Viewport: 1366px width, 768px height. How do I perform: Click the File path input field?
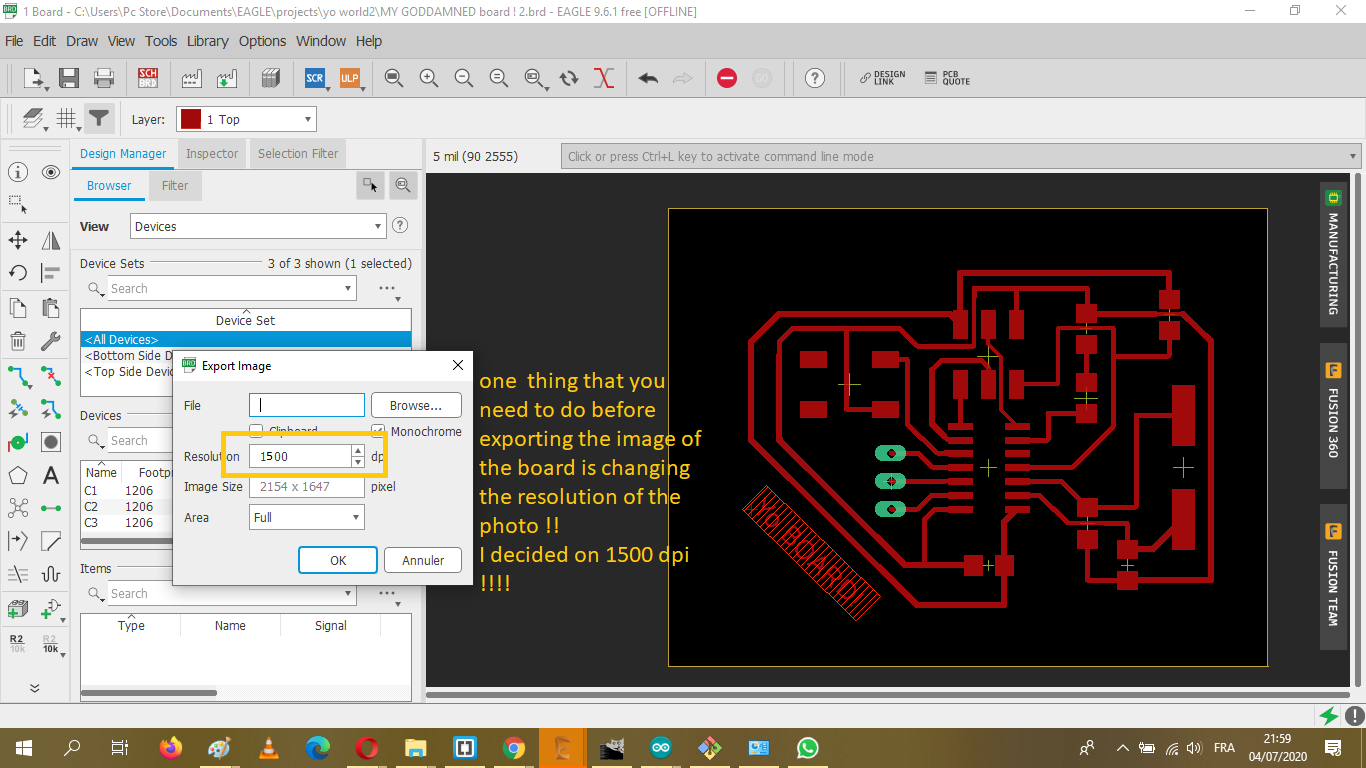307,405
